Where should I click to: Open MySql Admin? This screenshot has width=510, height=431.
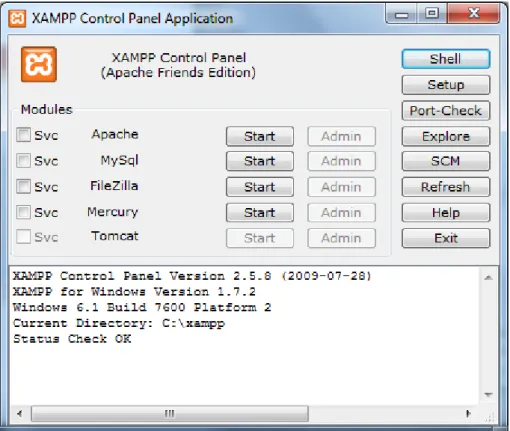point(341,161)
